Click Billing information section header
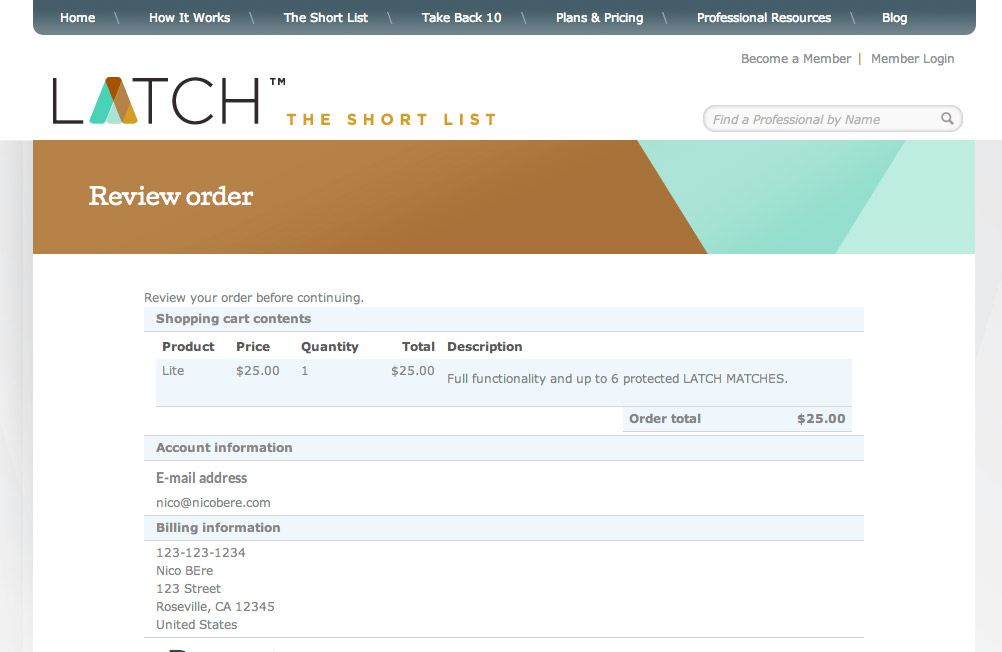 (504, 528)
